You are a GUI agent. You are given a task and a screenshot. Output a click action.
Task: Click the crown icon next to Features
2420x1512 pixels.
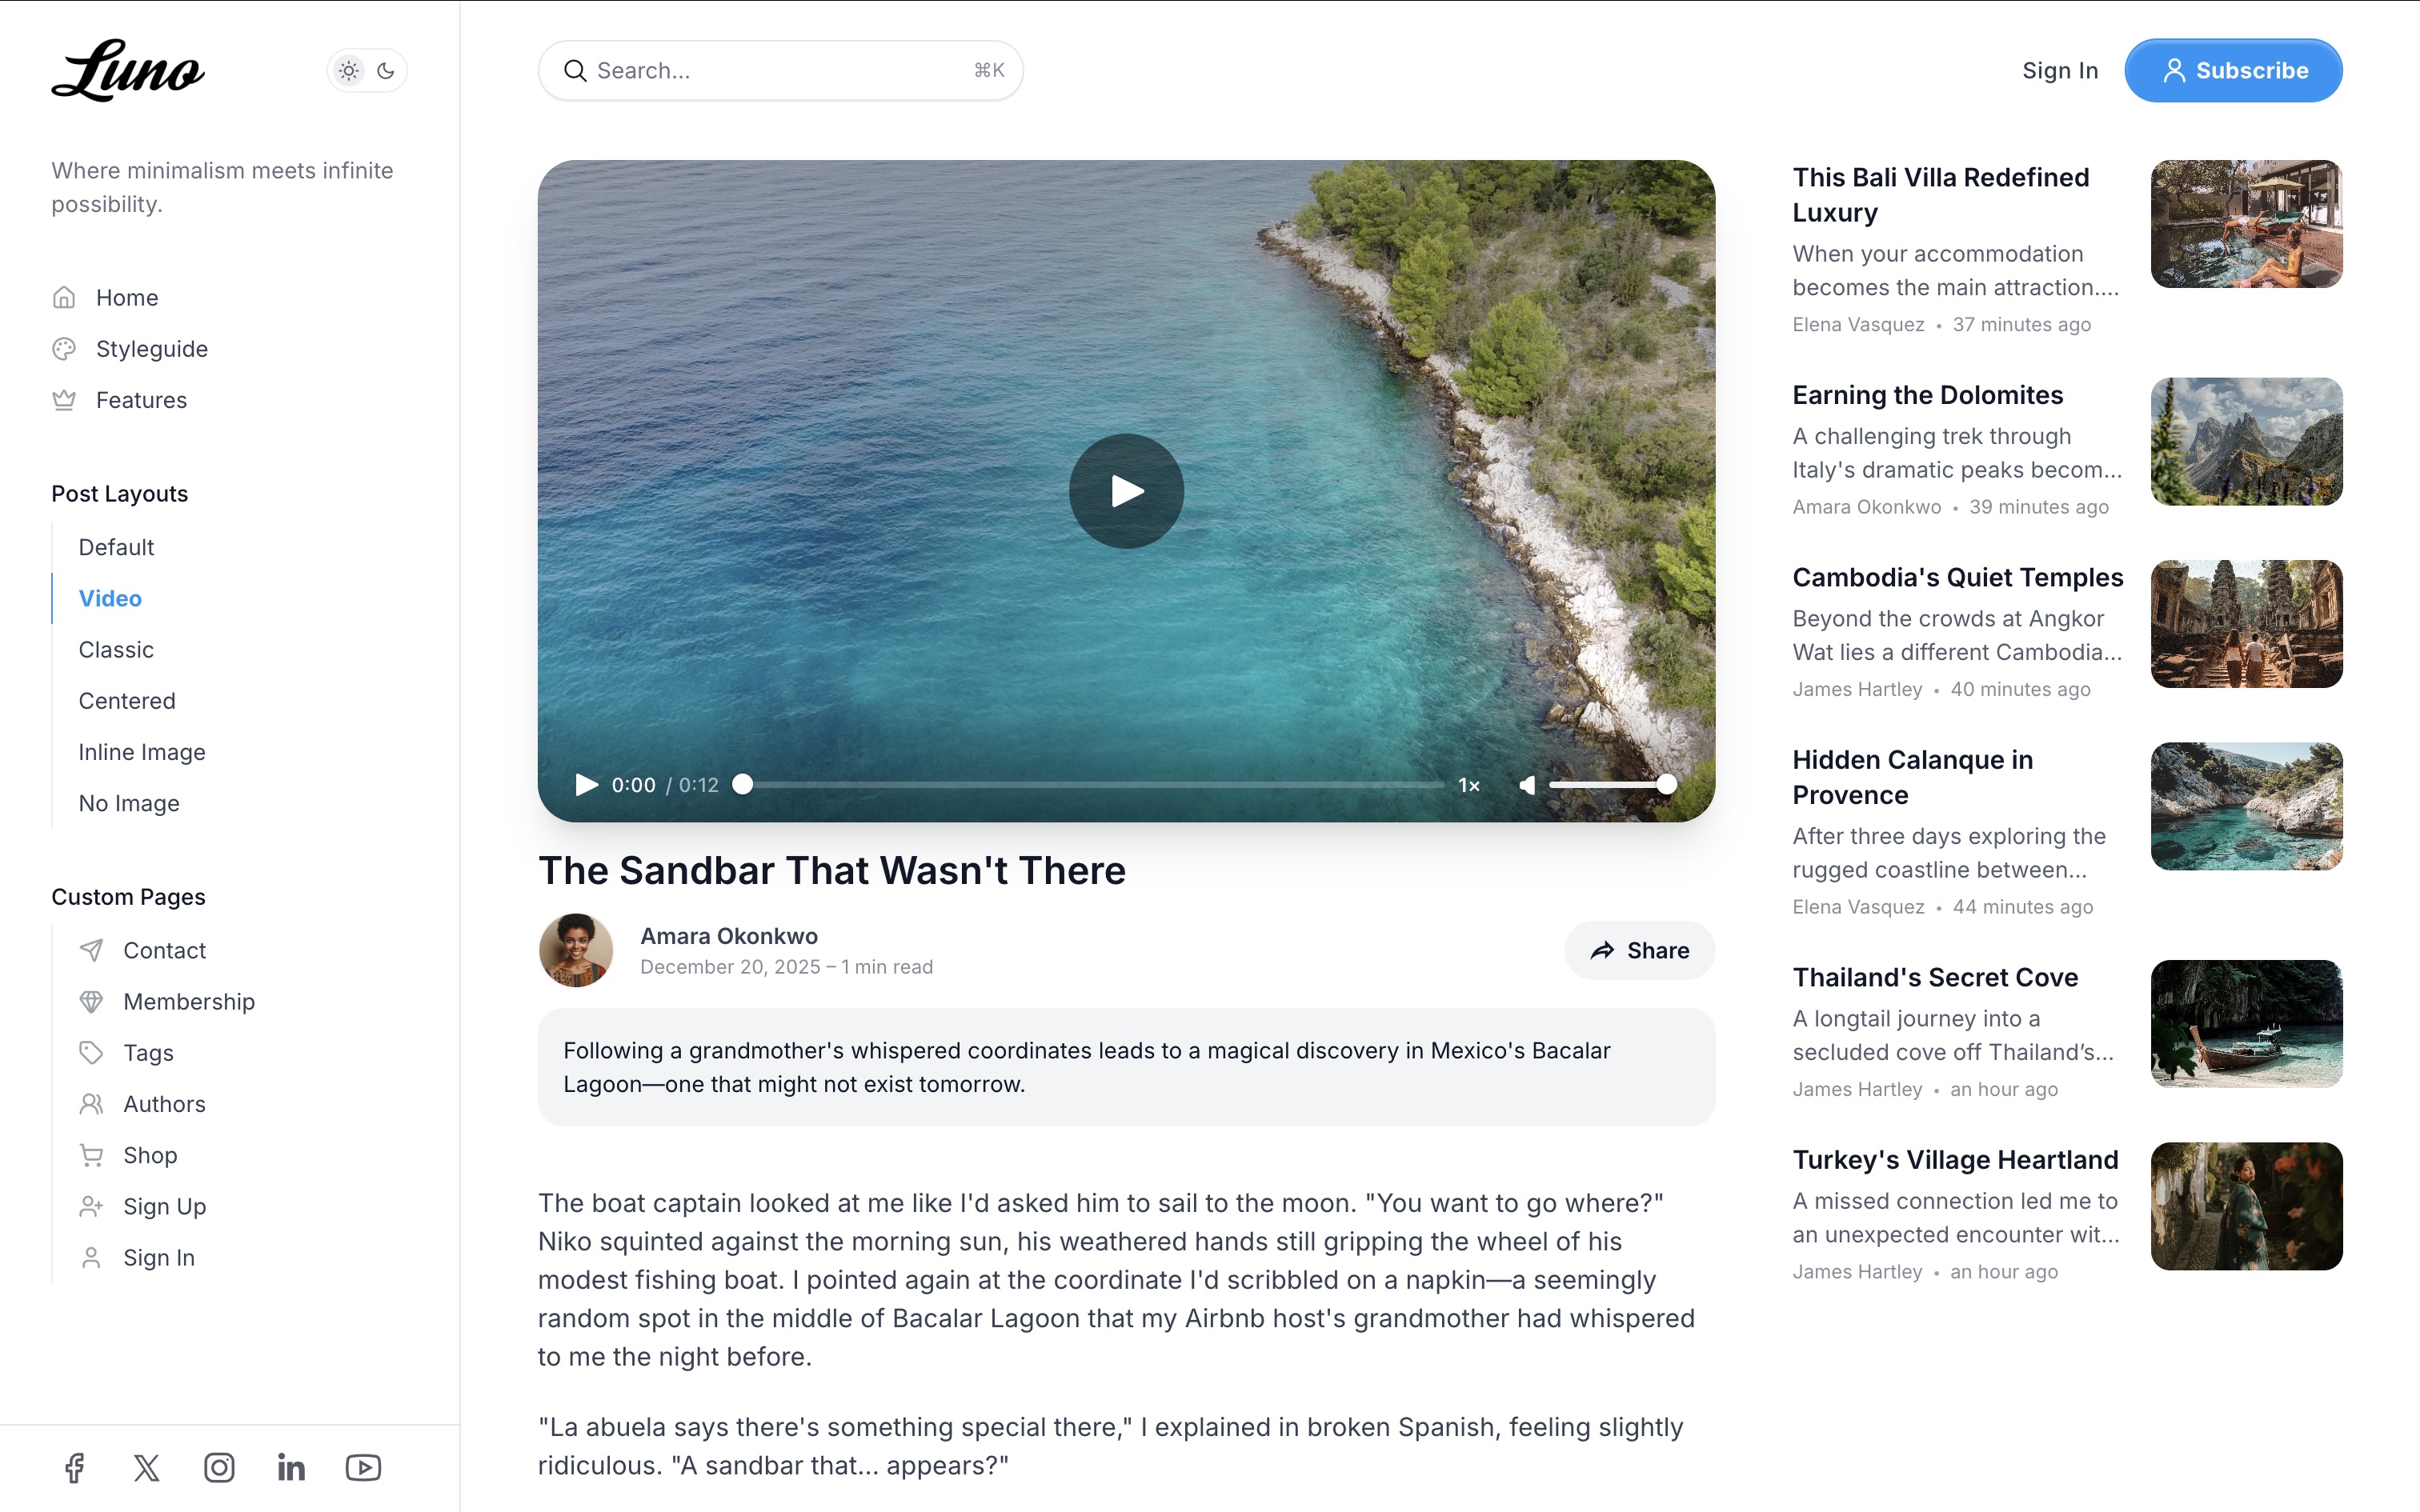pos(64,399)
